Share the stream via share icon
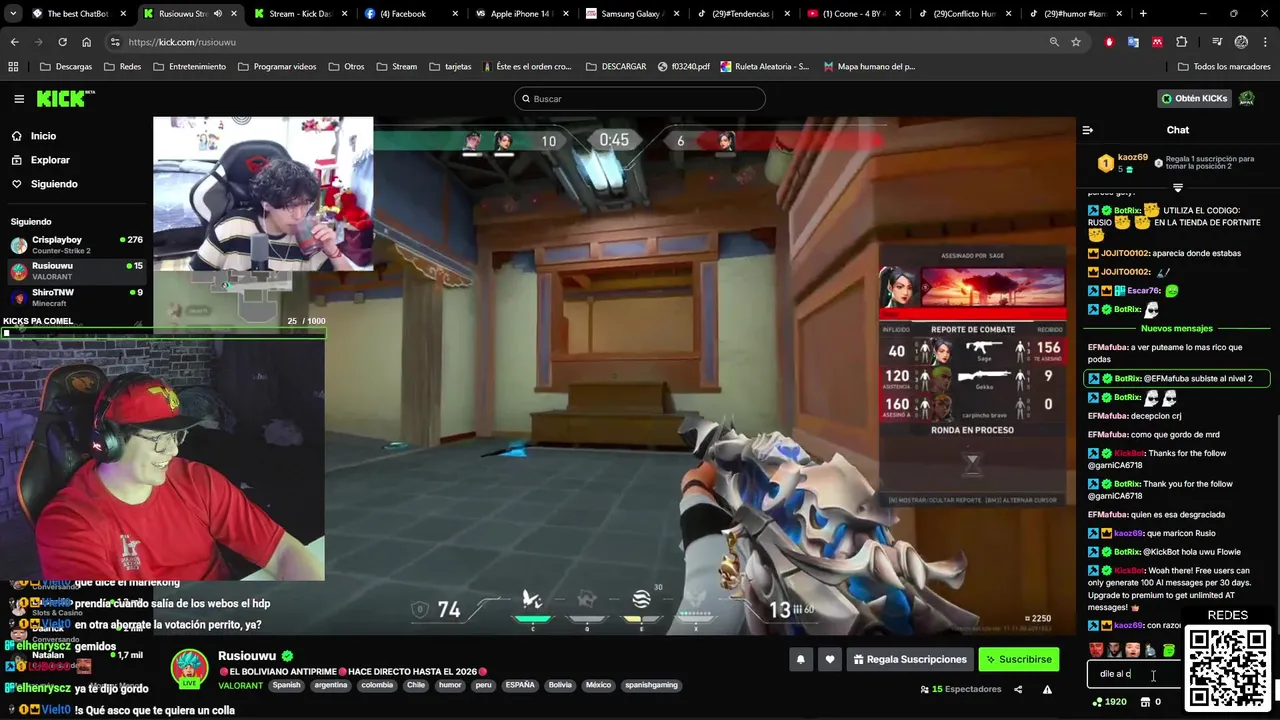This screenshot has width=1280, height=720. tap(1018, 689)
